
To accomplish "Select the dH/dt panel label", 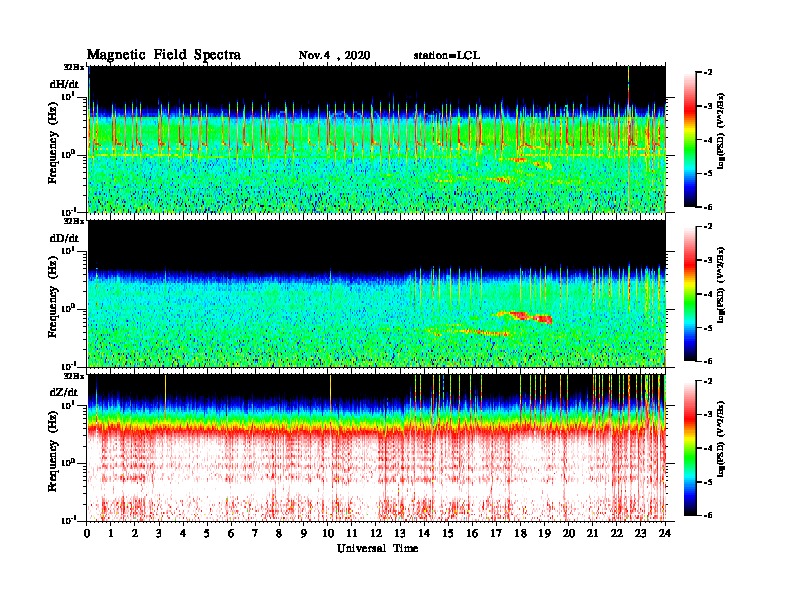I will [x=64, y=84].
